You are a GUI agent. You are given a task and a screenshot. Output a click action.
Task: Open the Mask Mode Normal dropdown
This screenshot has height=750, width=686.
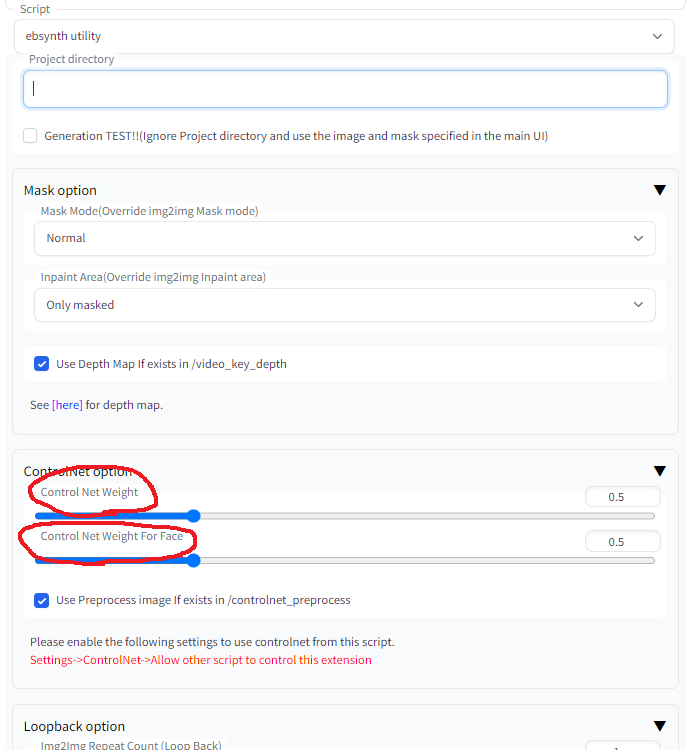344,238
